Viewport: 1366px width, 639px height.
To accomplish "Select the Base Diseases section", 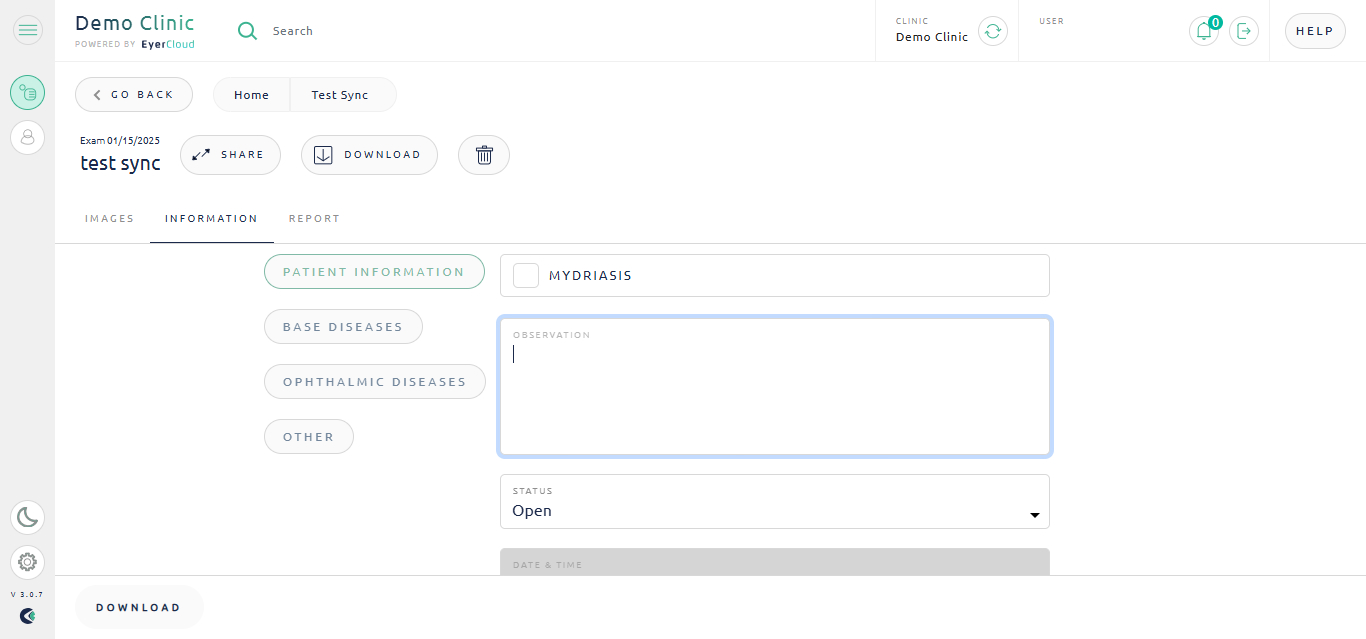I will 343,327.
